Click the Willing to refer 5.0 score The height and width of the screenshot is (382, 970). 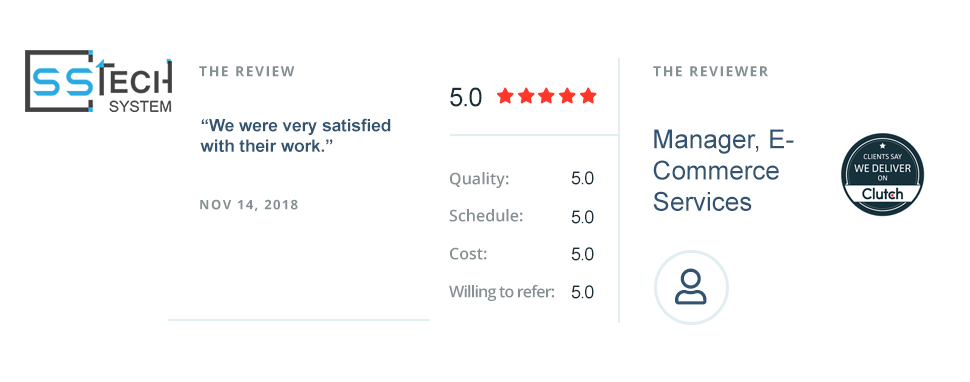pyautogui.click(x=582, y=292)
